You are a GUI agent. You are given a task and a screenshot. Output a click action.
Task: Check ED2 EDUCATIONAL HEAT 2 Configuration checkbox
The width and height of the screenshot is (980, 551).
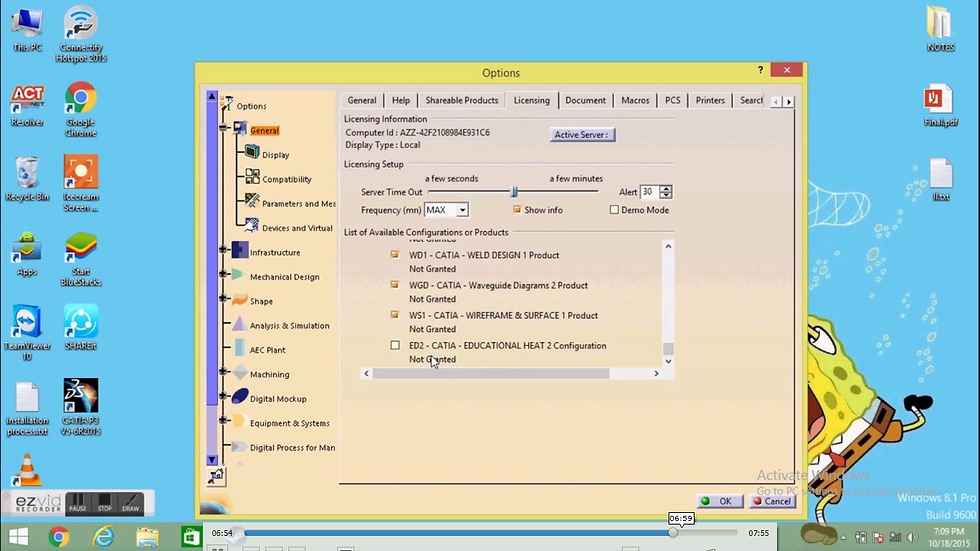click(x=394, y=345)
